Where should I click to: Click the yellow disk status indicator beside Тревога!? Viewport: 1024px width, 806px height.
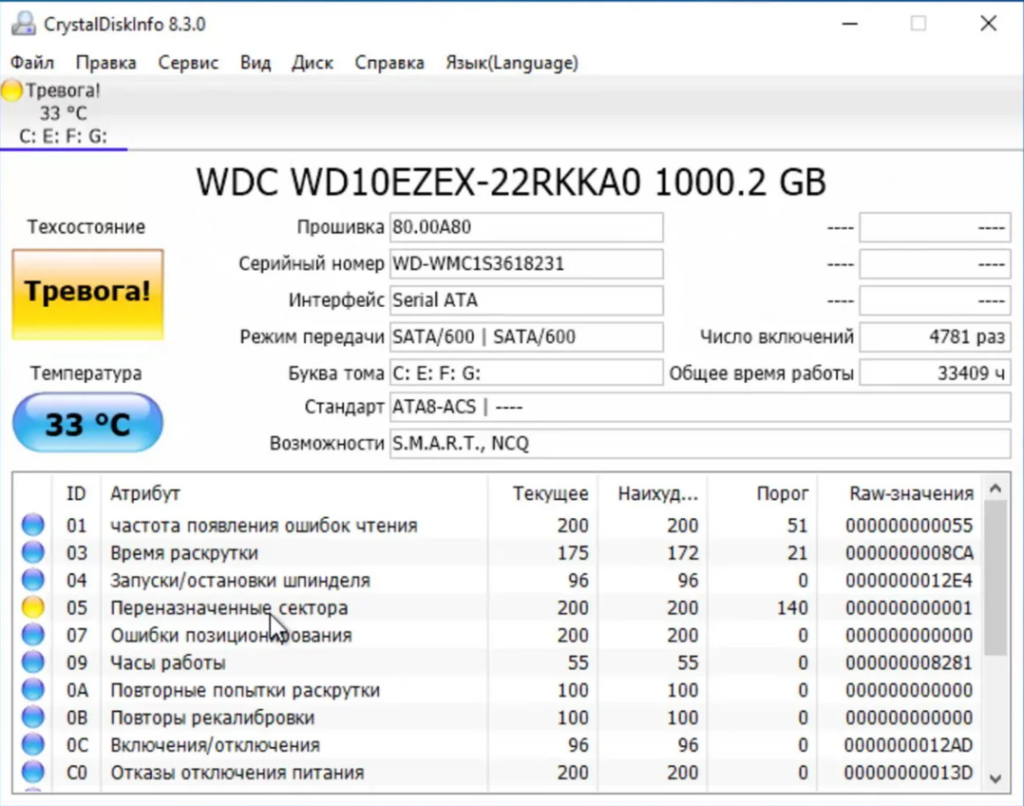pyautogui.click(x=11, y=91)
